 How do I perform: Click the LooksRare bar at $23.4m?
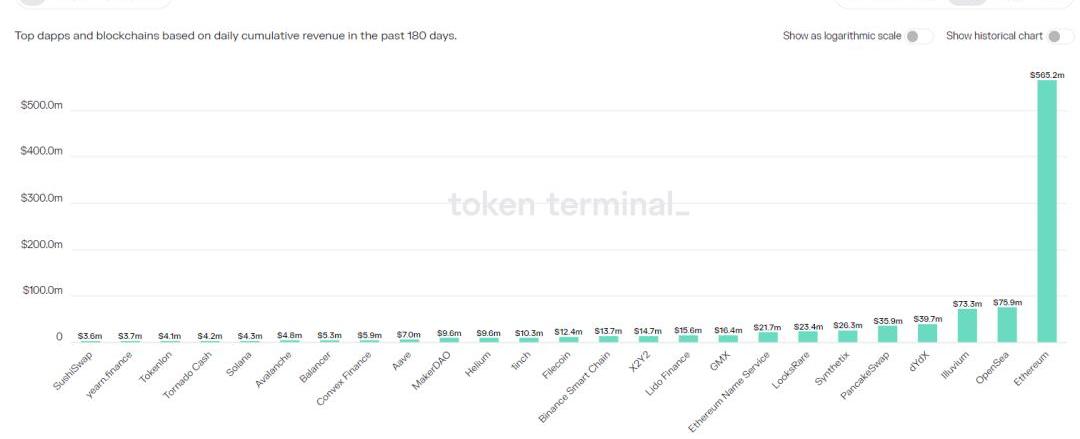click(x=808, y=337)
